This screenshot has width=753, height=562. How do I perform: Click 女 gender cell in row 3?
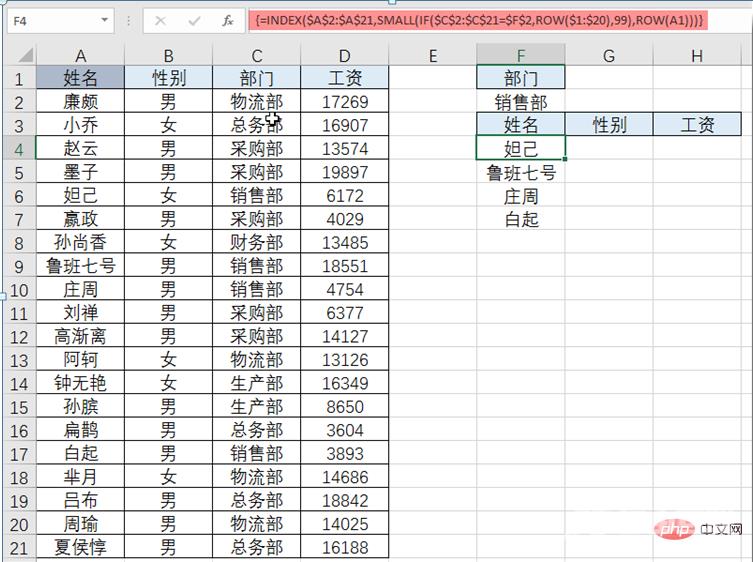pyautogui.click(x=168, y=125)
